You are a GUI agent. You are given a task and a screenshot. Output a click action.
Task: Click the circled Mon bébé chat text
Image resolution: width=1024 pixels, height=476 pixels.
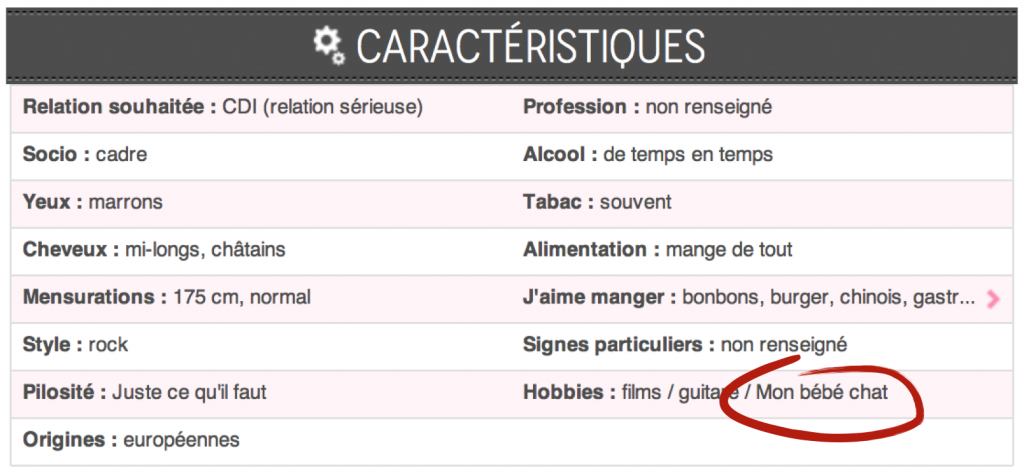(x=822, y=392)
